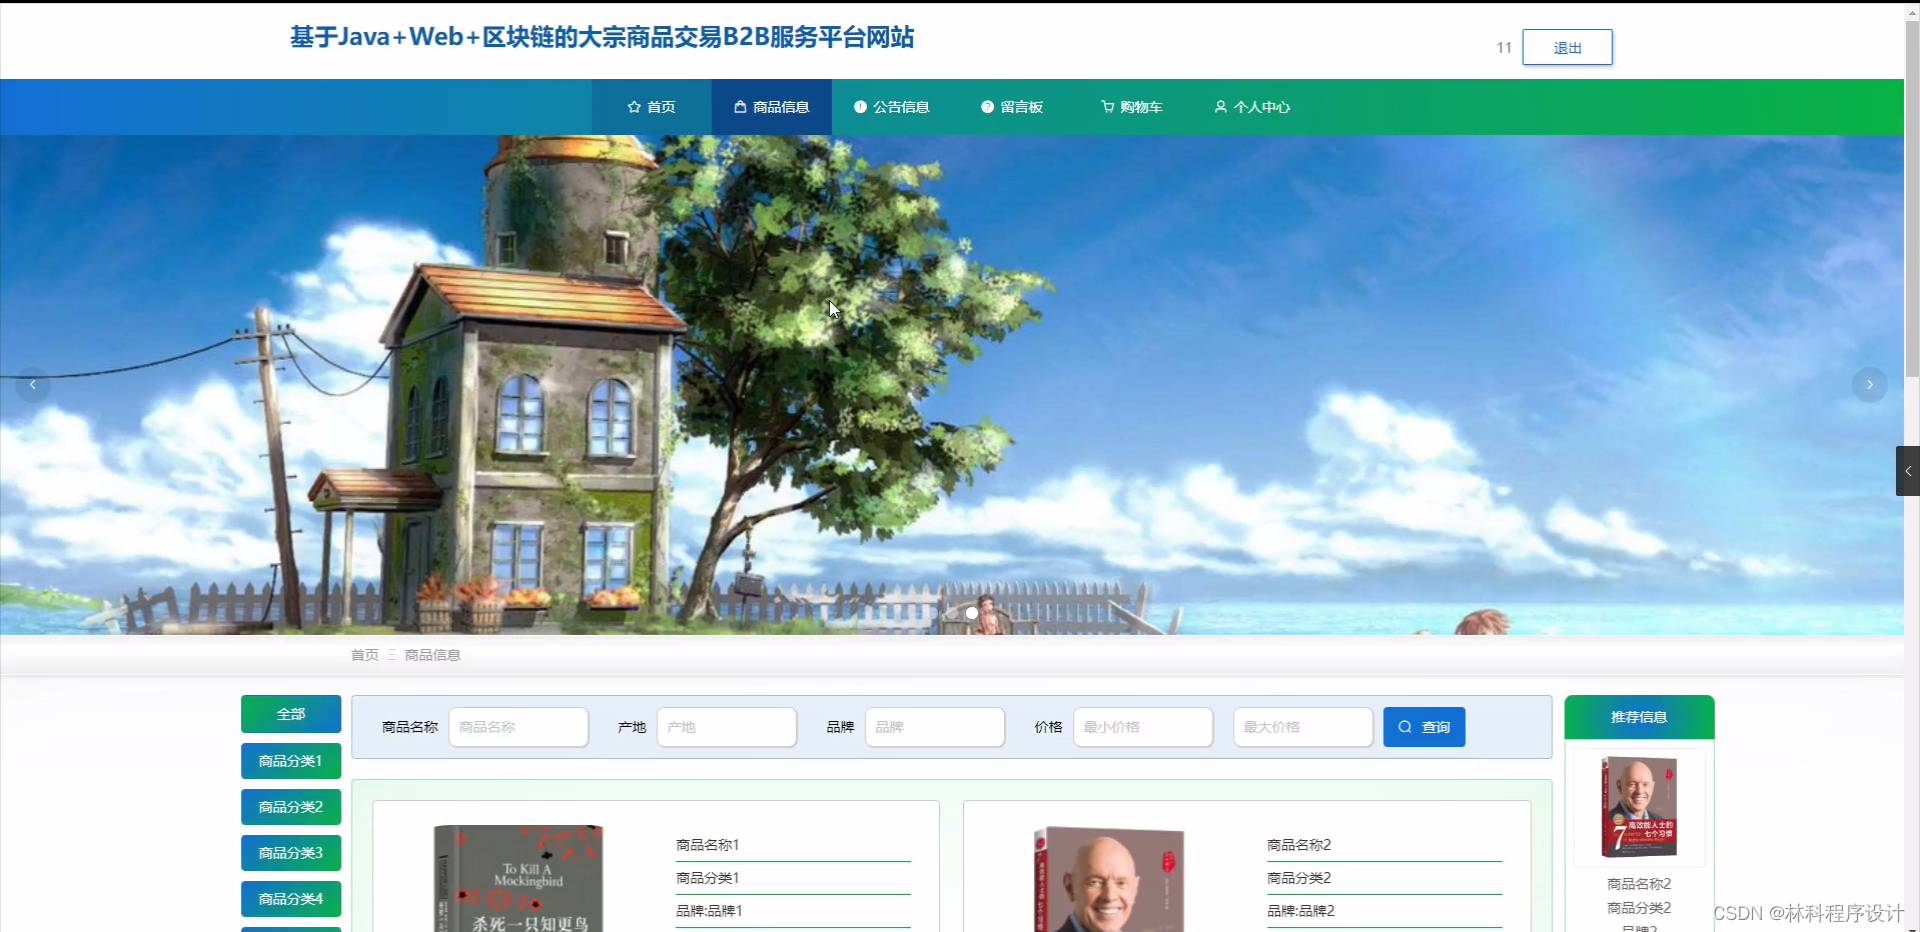Click the site title heading
This screenshot has height=932, width=1920.
[x=602, y=37]
